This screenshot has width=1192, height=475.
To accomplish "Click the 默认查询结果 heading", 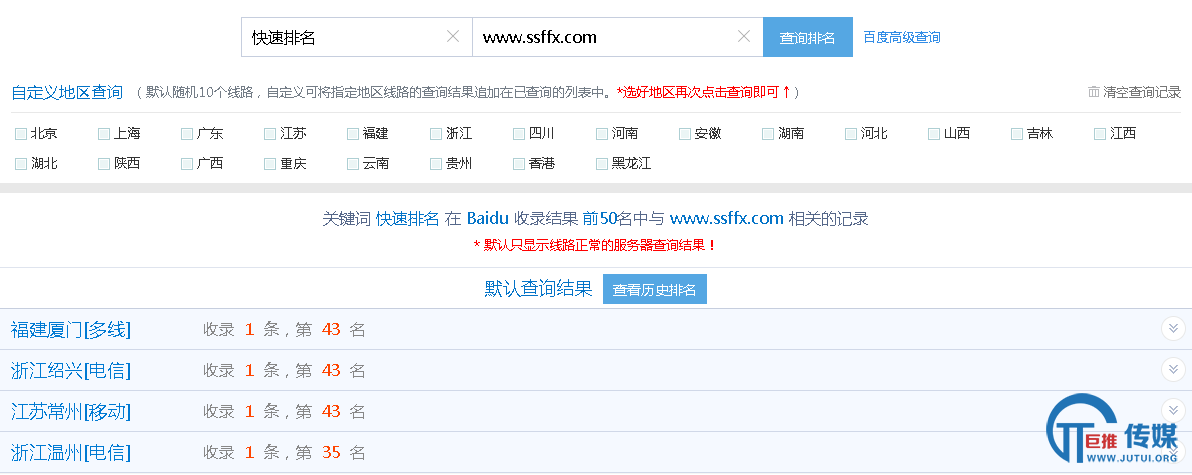I will click(538, 289).
